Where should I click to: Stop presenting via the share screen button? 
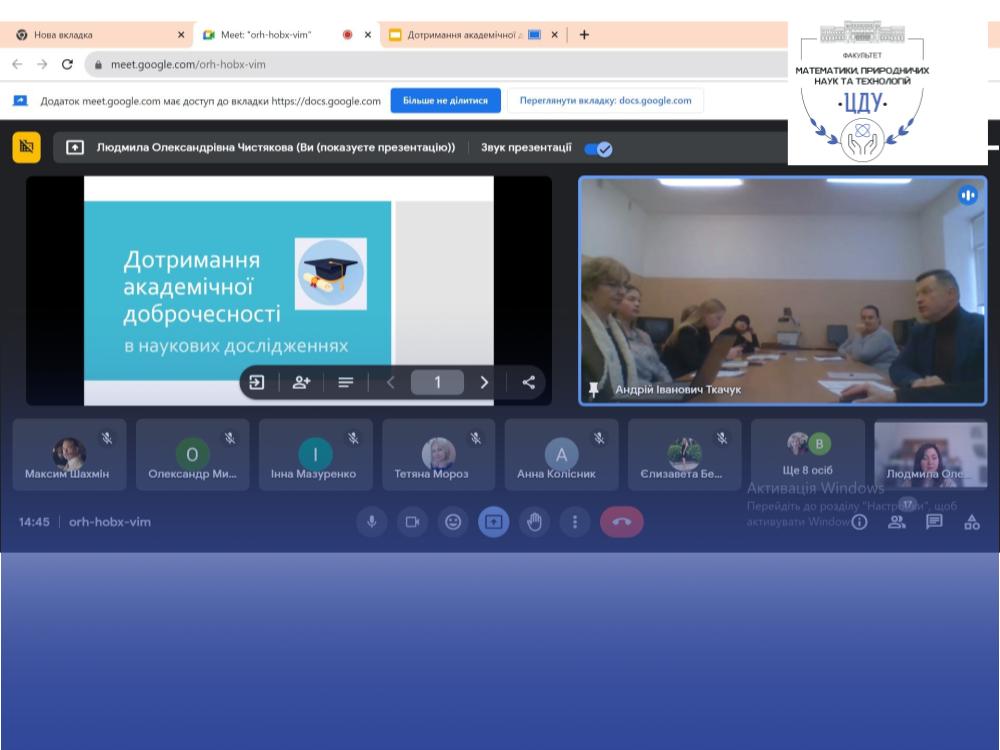[493, 522]
